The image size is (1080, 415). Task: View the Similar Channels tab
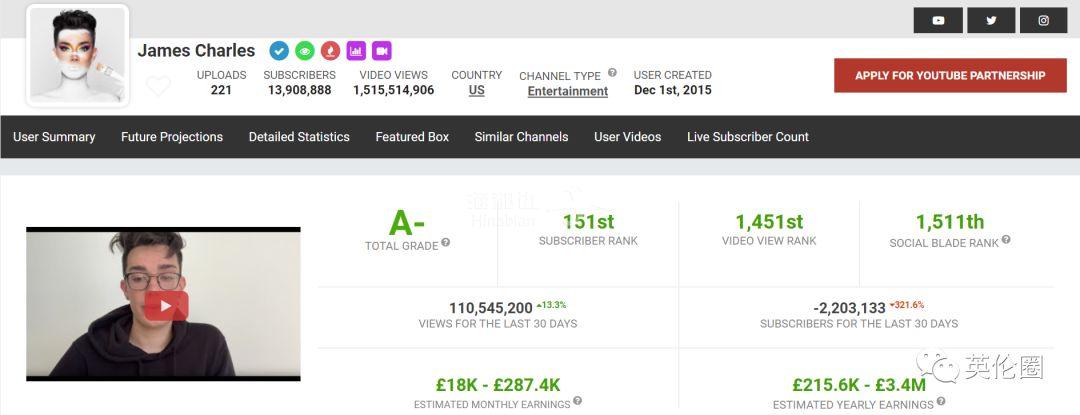click(x=521, y=137)
